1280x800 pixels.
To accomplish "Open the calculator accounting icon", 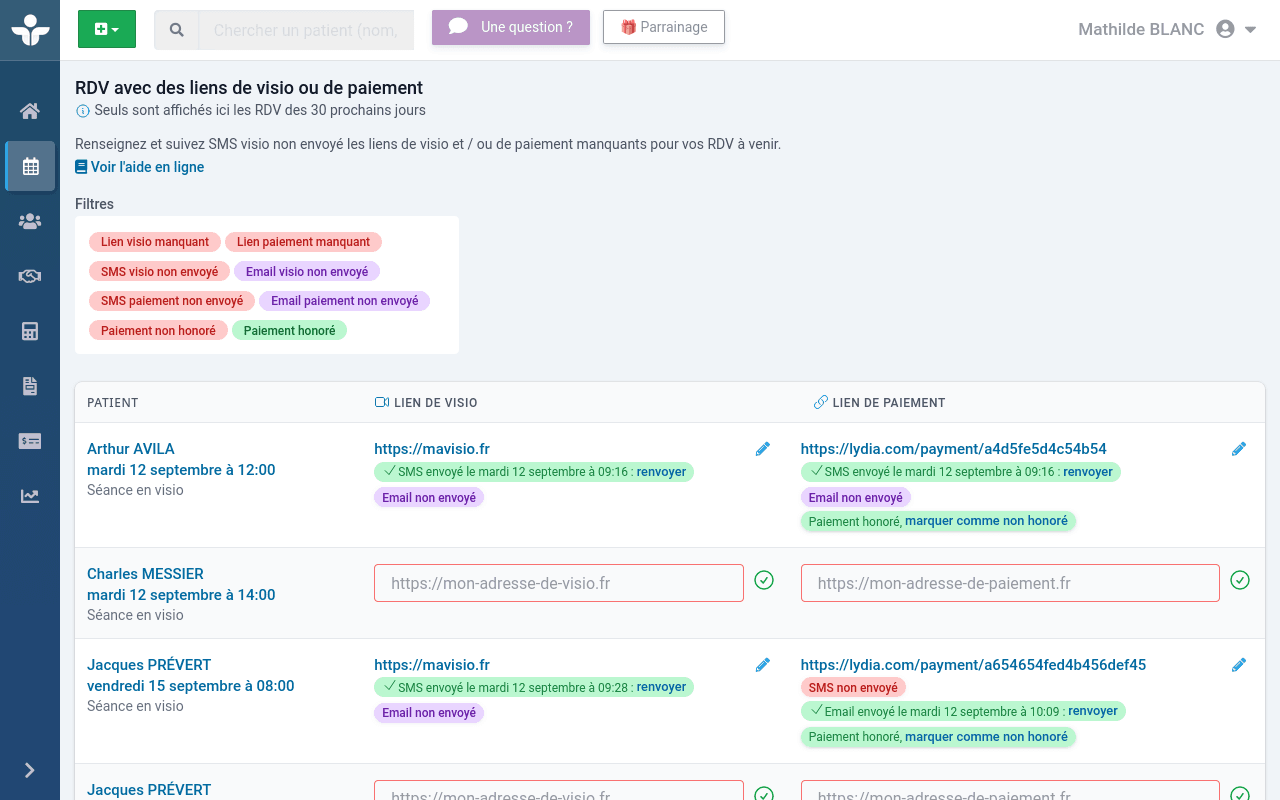I will click(30, 331).
